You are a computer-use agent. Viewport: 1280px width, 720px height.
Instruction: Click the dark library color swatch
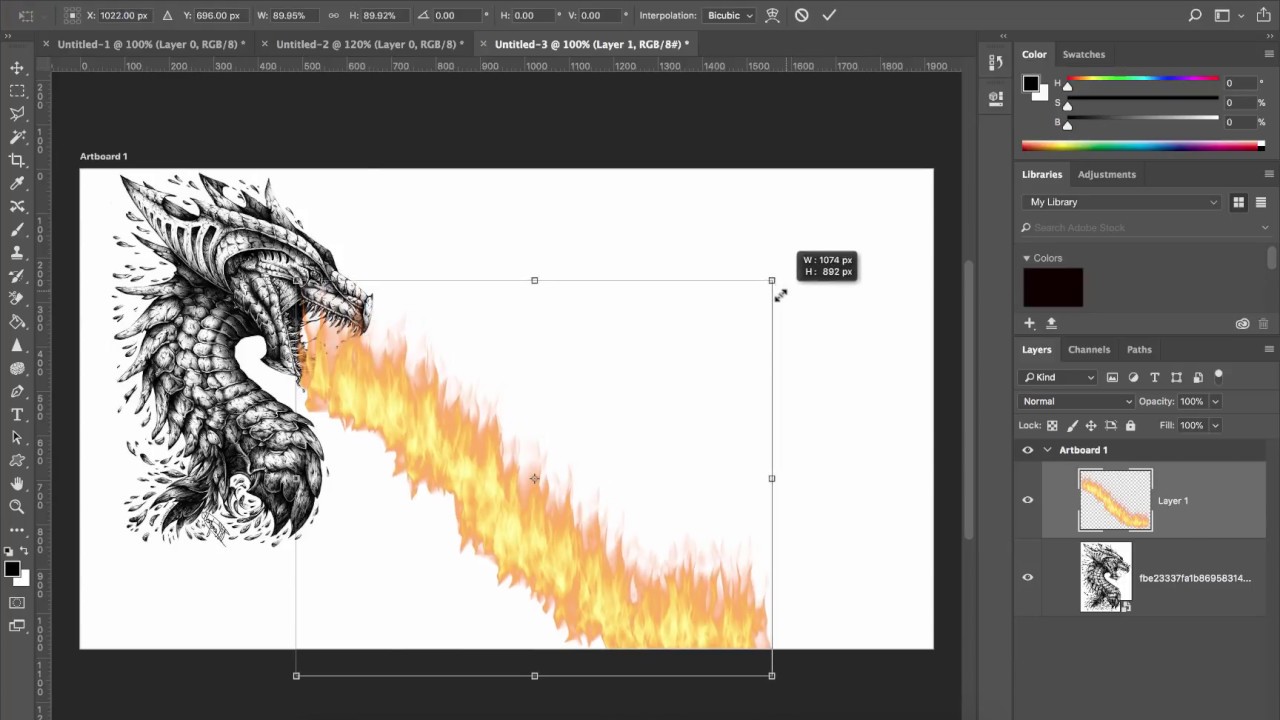pyautogui.click(x=1052, y=288)
